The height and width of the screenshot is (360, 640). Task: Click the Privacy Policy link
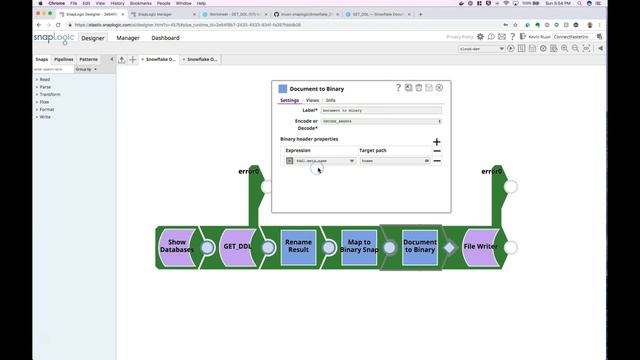460,37
